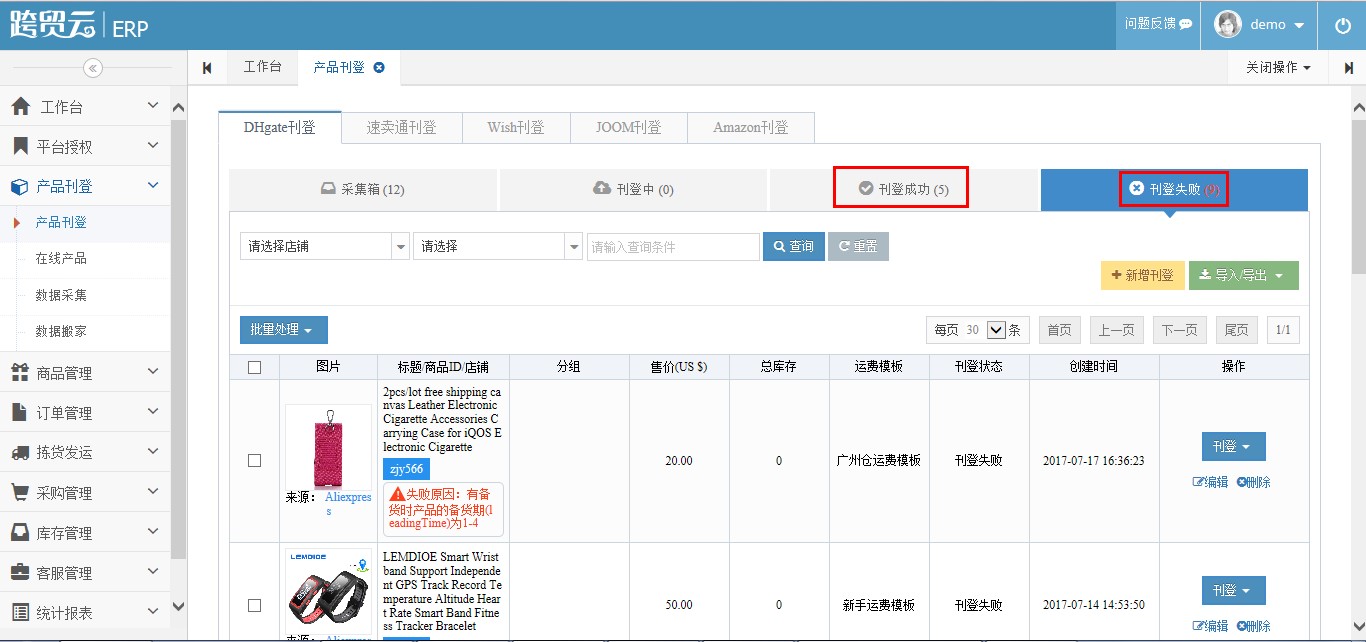The height and width of the screenshot is (642, 1366).
Task: Click the 问题反馈 feedback button
Action: (x=1158, y=25)
